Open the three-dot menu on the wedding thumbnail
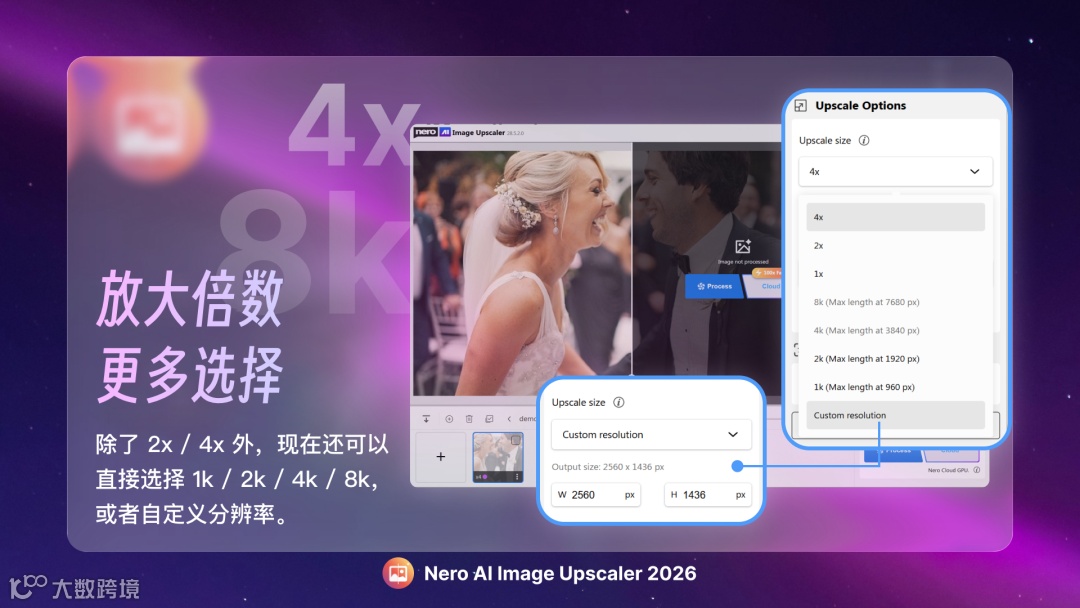Viewport: 1080px width, 608px height. click(517, 476)
